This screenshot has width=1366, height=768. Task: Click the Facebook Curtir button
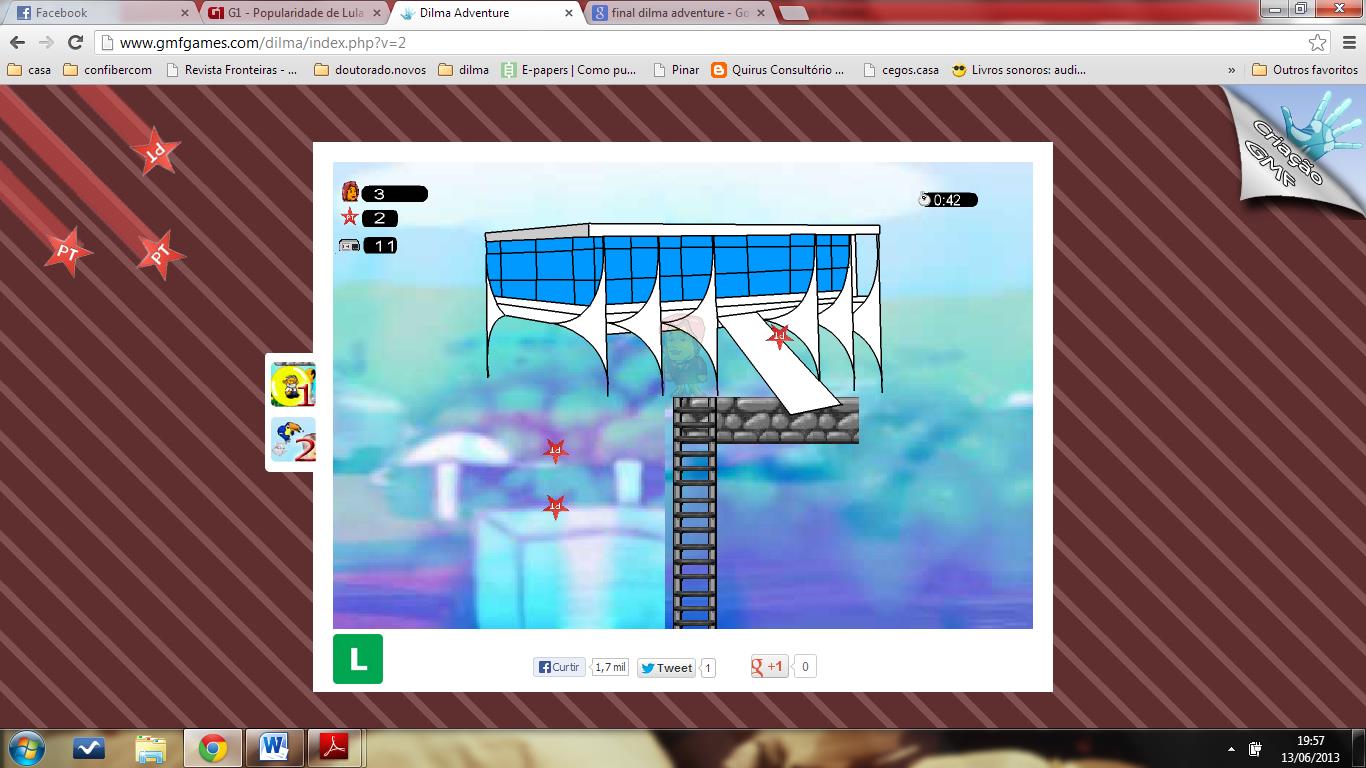click(559, 667)
